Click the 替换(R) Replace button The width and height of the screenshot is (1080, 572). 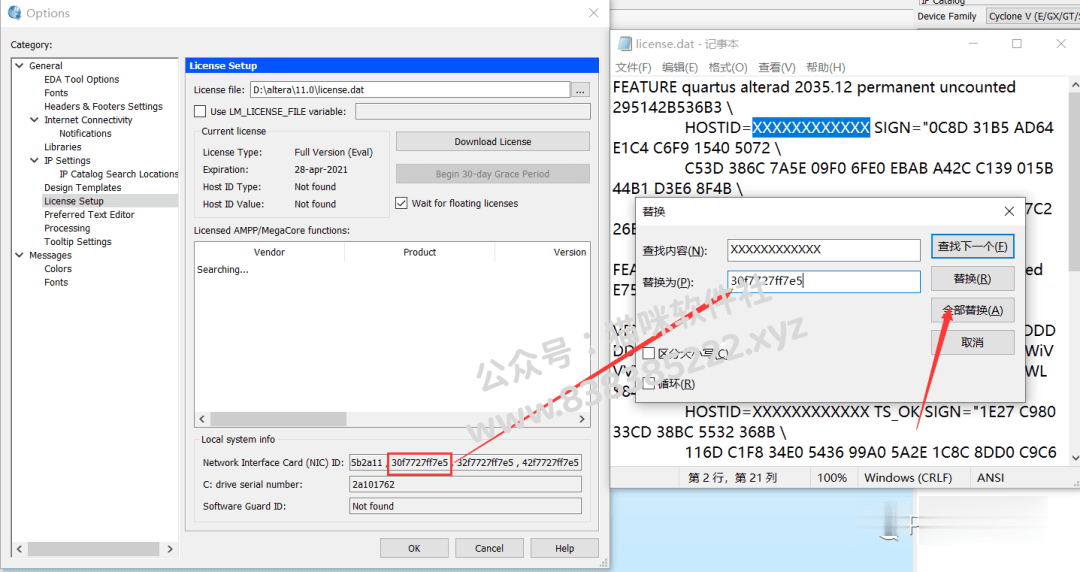coord(973,278)
